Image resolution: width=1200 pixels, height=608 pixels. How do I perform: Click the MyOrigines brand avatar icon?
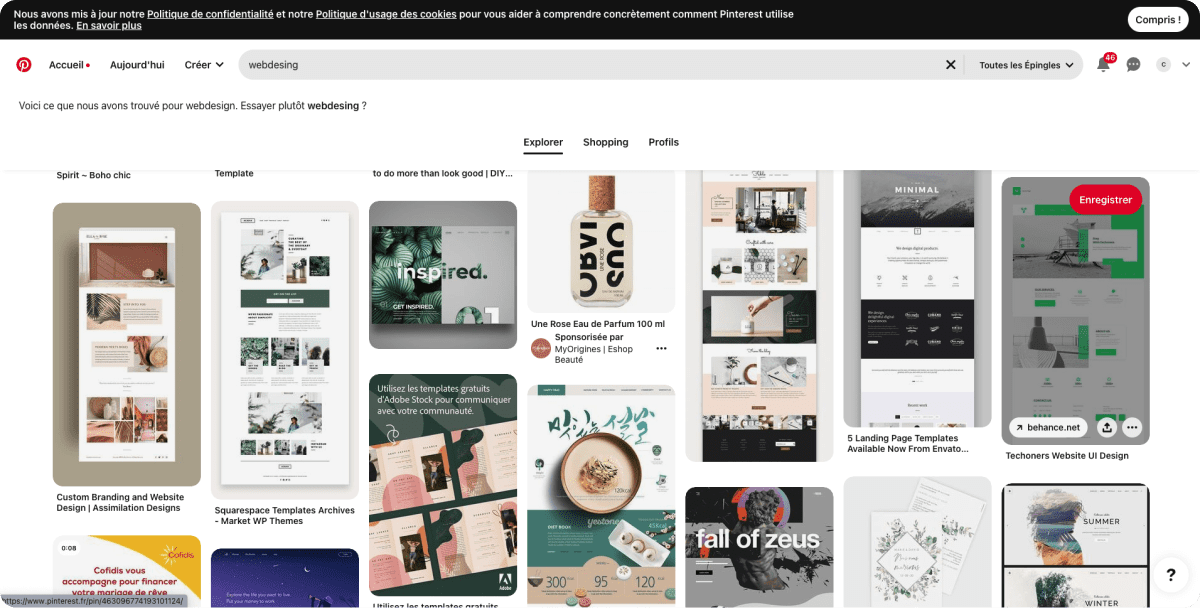point(540,348)
